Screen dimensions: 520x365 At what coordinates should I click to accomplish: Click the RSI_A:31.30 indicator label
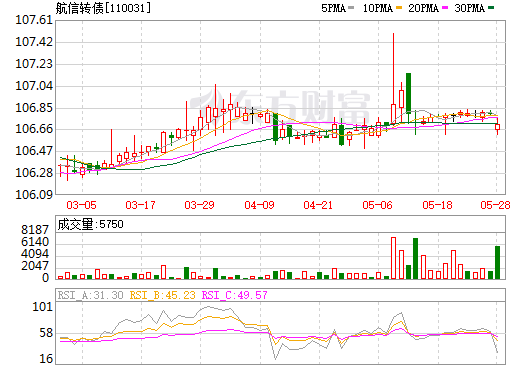pos(90,295)
